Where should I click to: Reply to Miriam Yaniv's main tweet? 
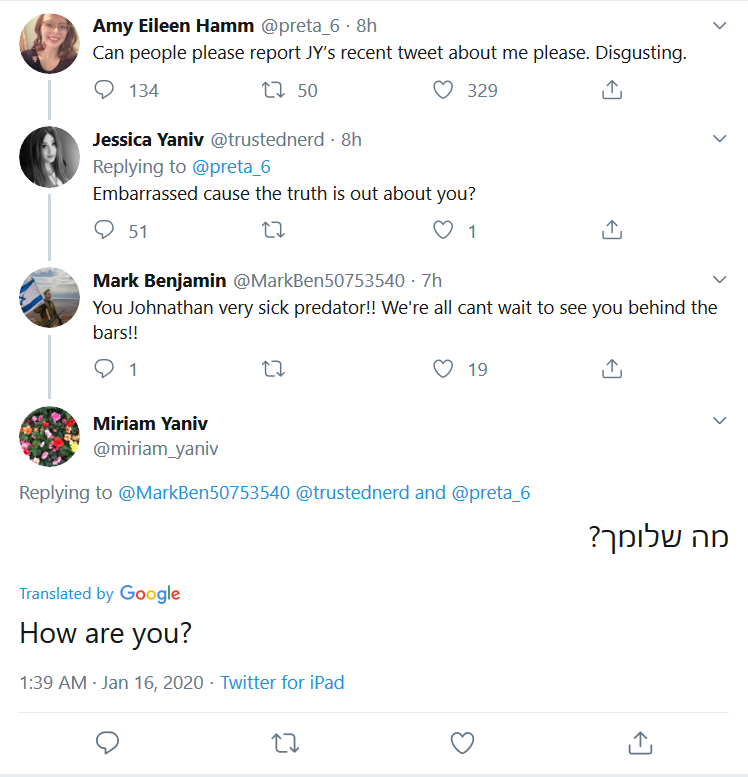pos(107,743)
